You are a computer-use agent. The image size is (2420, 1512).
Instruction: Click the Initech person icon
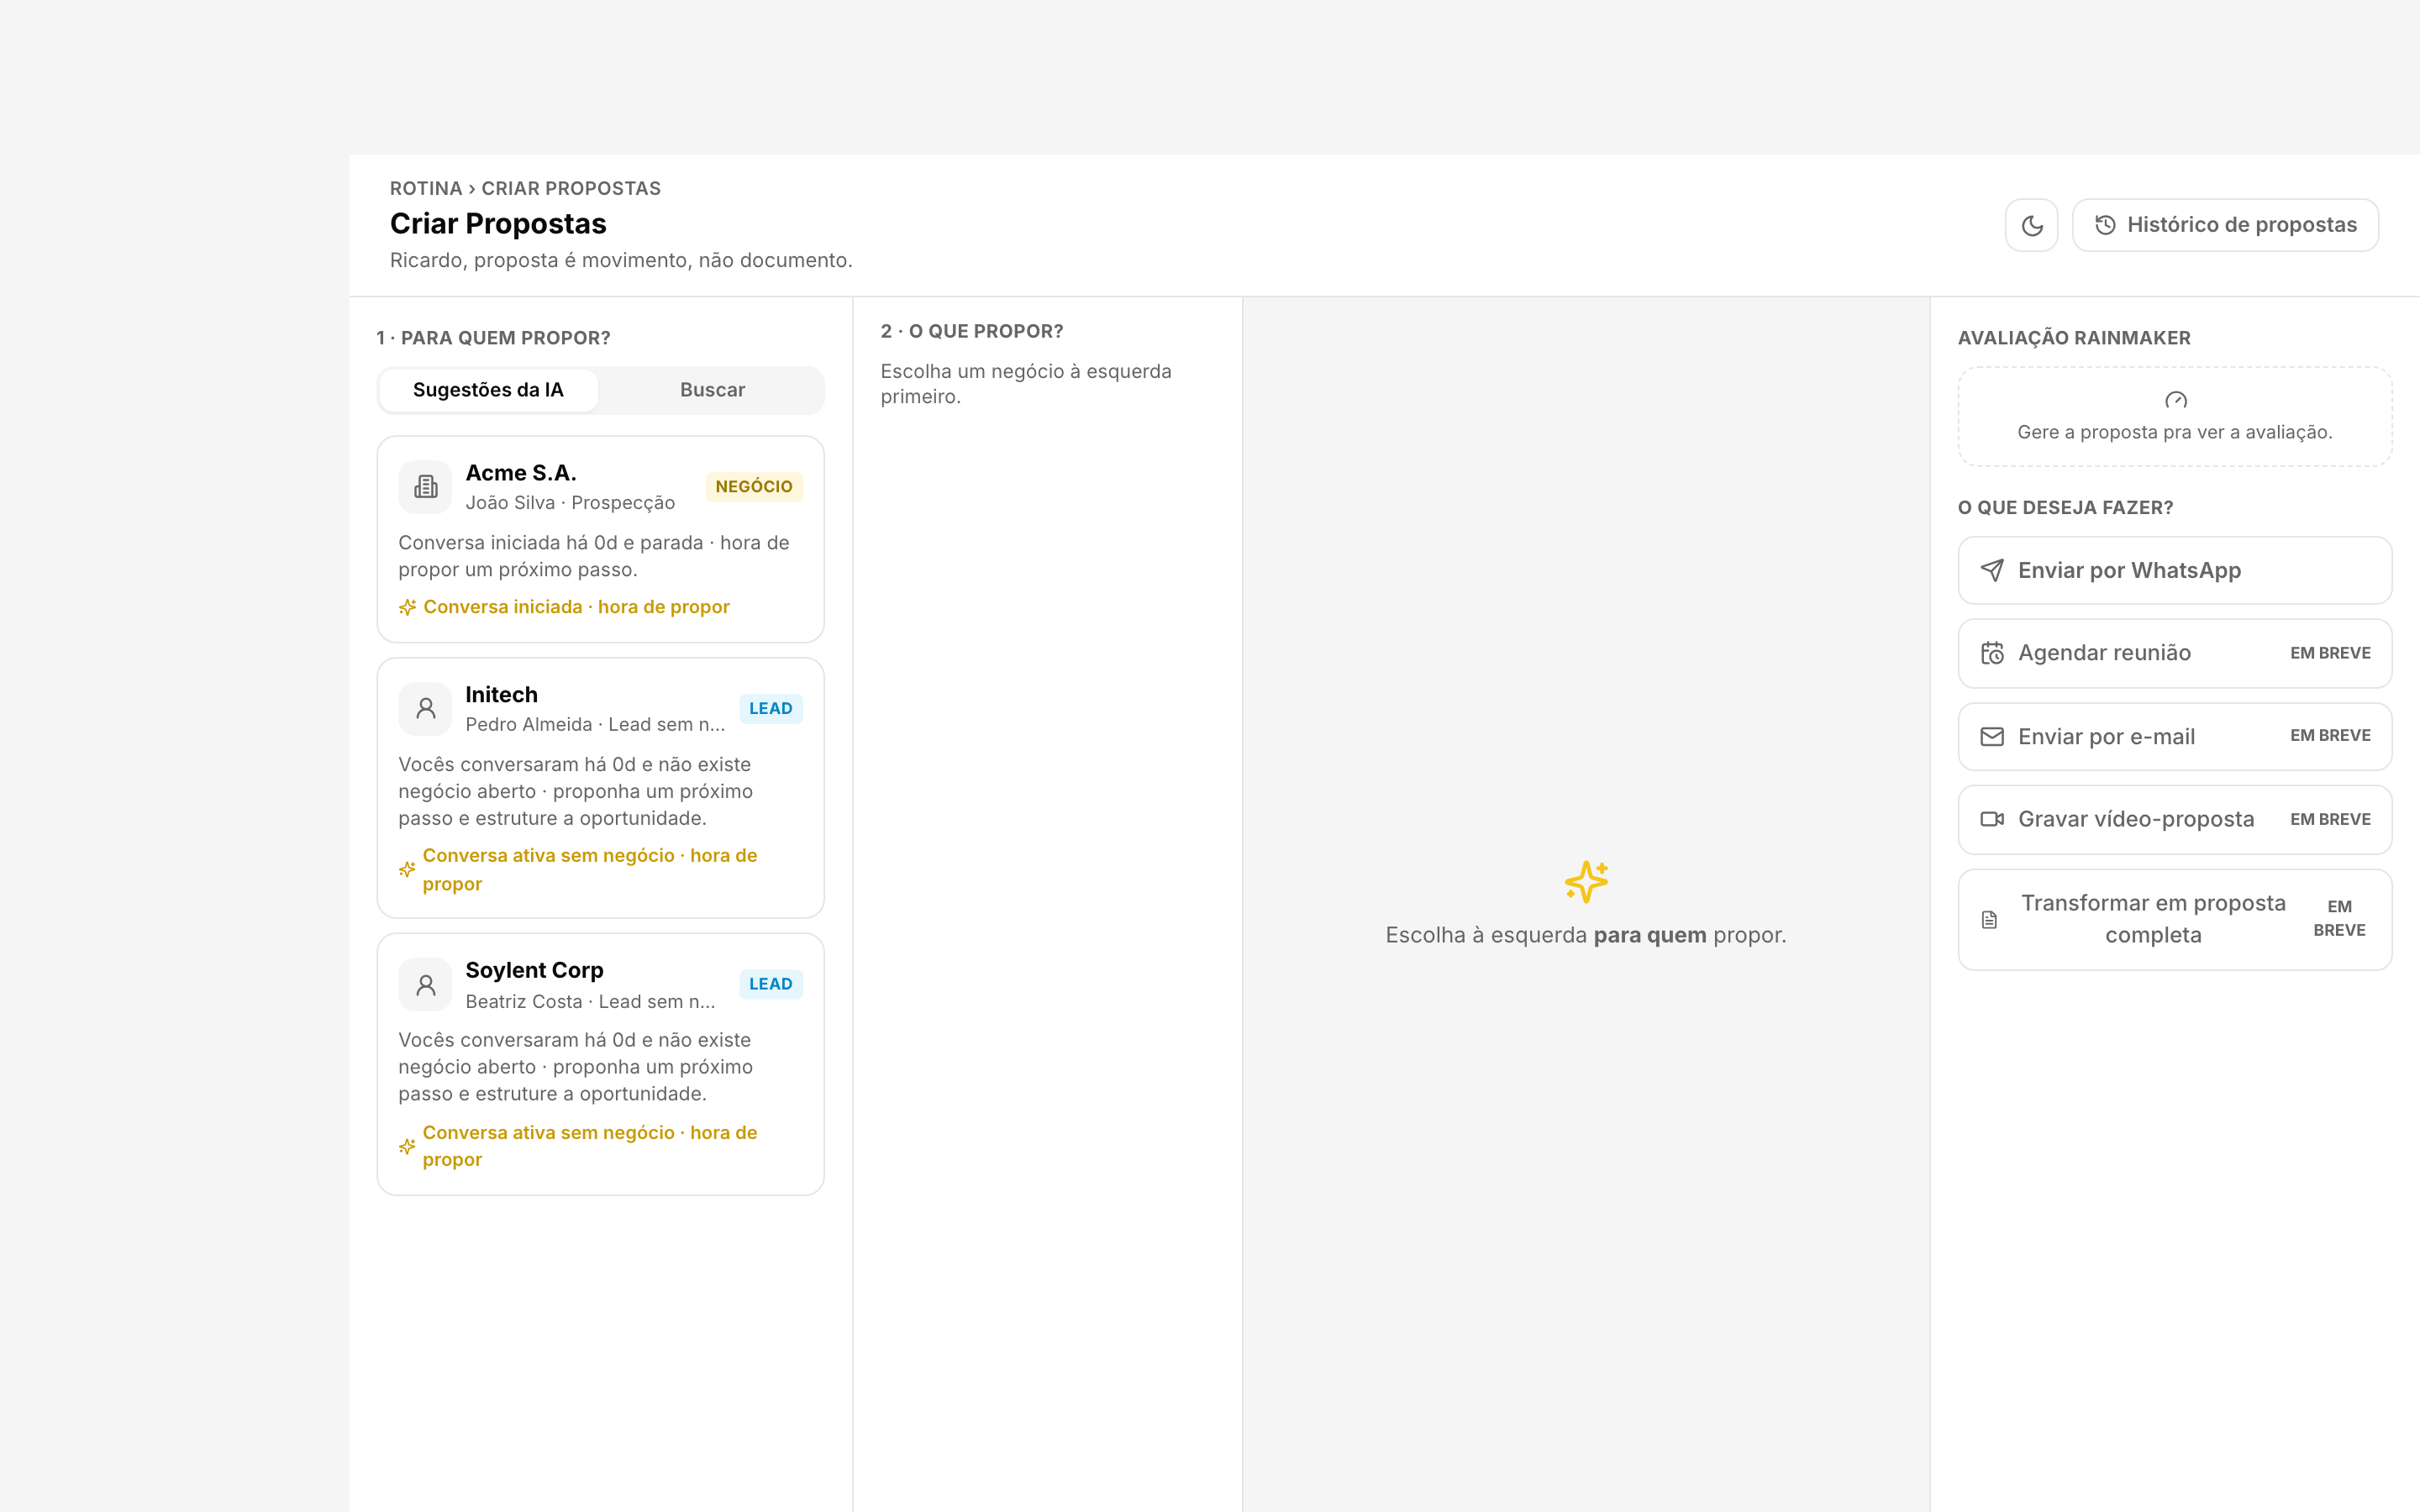pyautogui.click(x=425, y=709)
